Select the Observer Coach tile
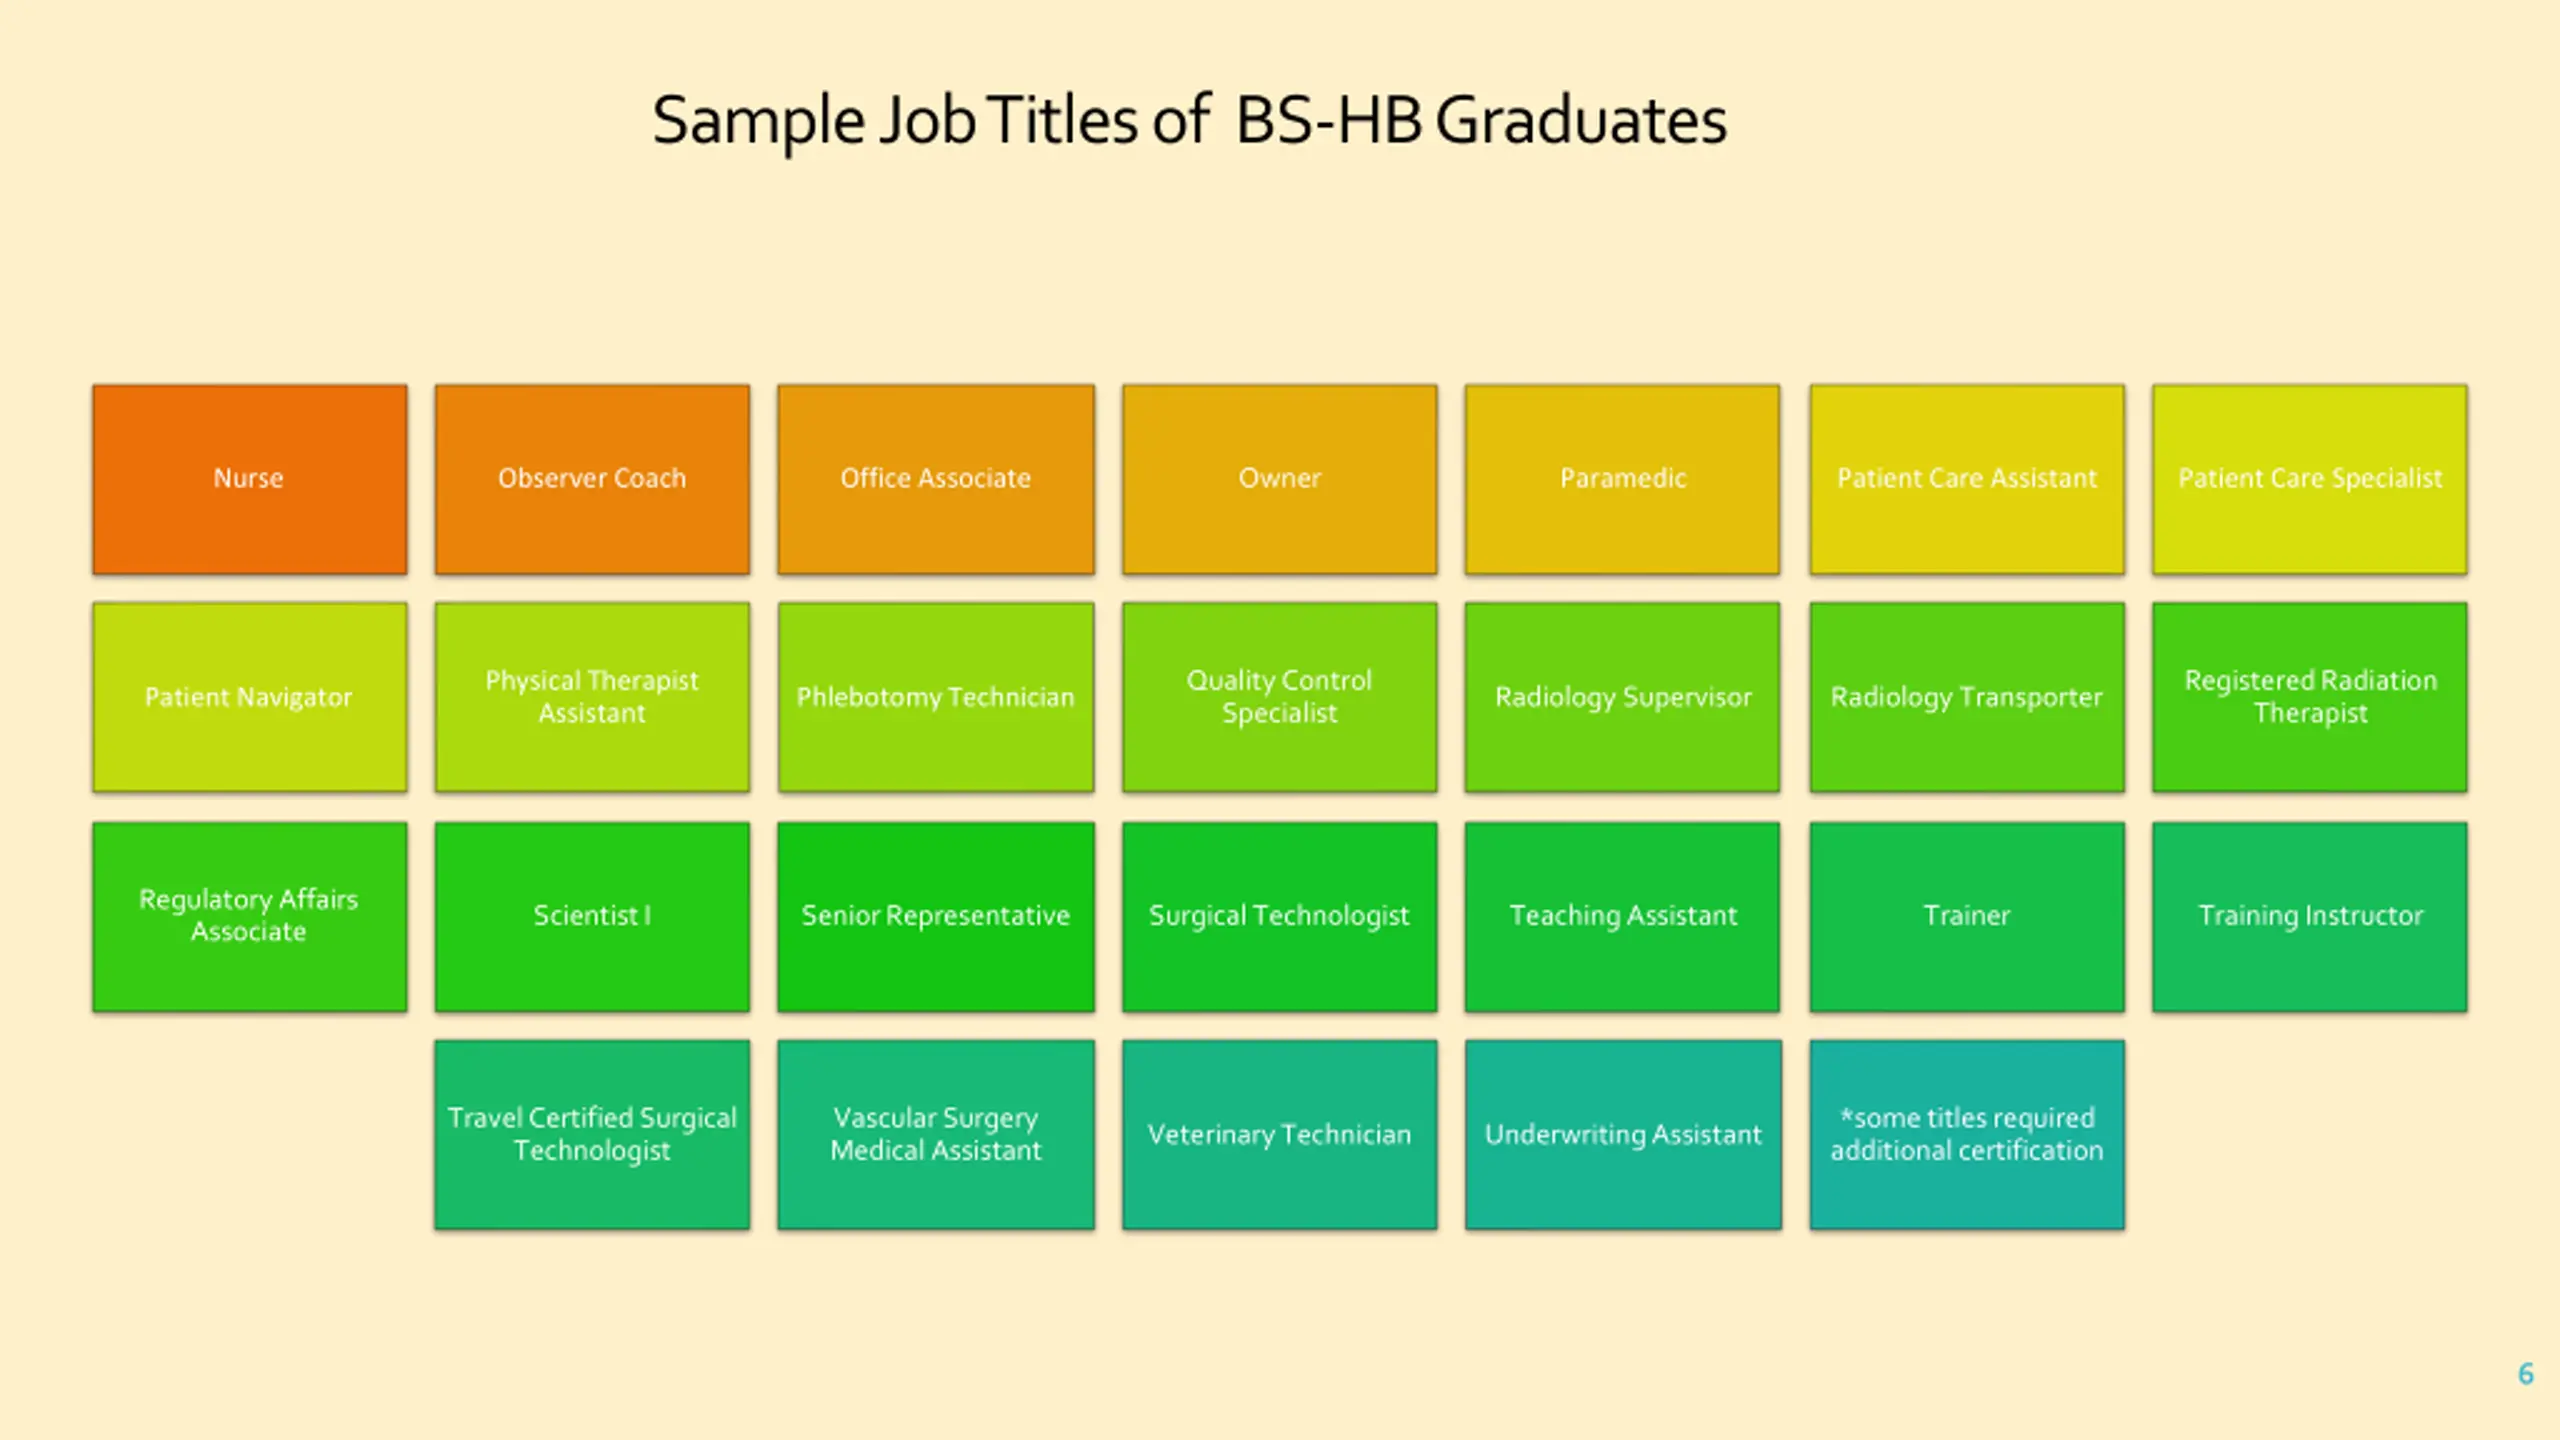The width and height of the screenshot is (2560, 1440). tap(592, 479)
